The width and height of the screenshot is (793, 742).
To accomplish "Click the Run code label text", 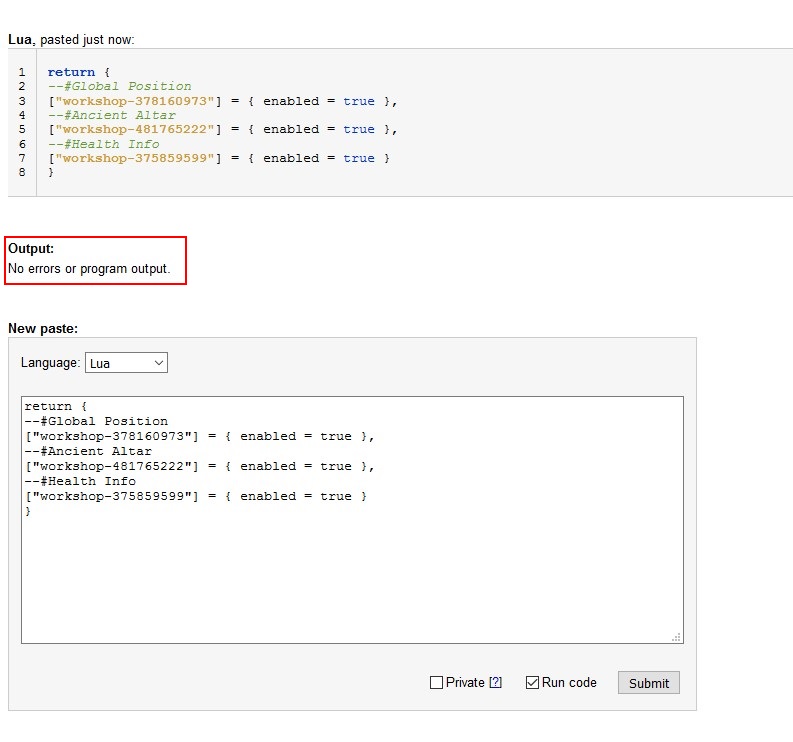I will [x=569, y=683].
